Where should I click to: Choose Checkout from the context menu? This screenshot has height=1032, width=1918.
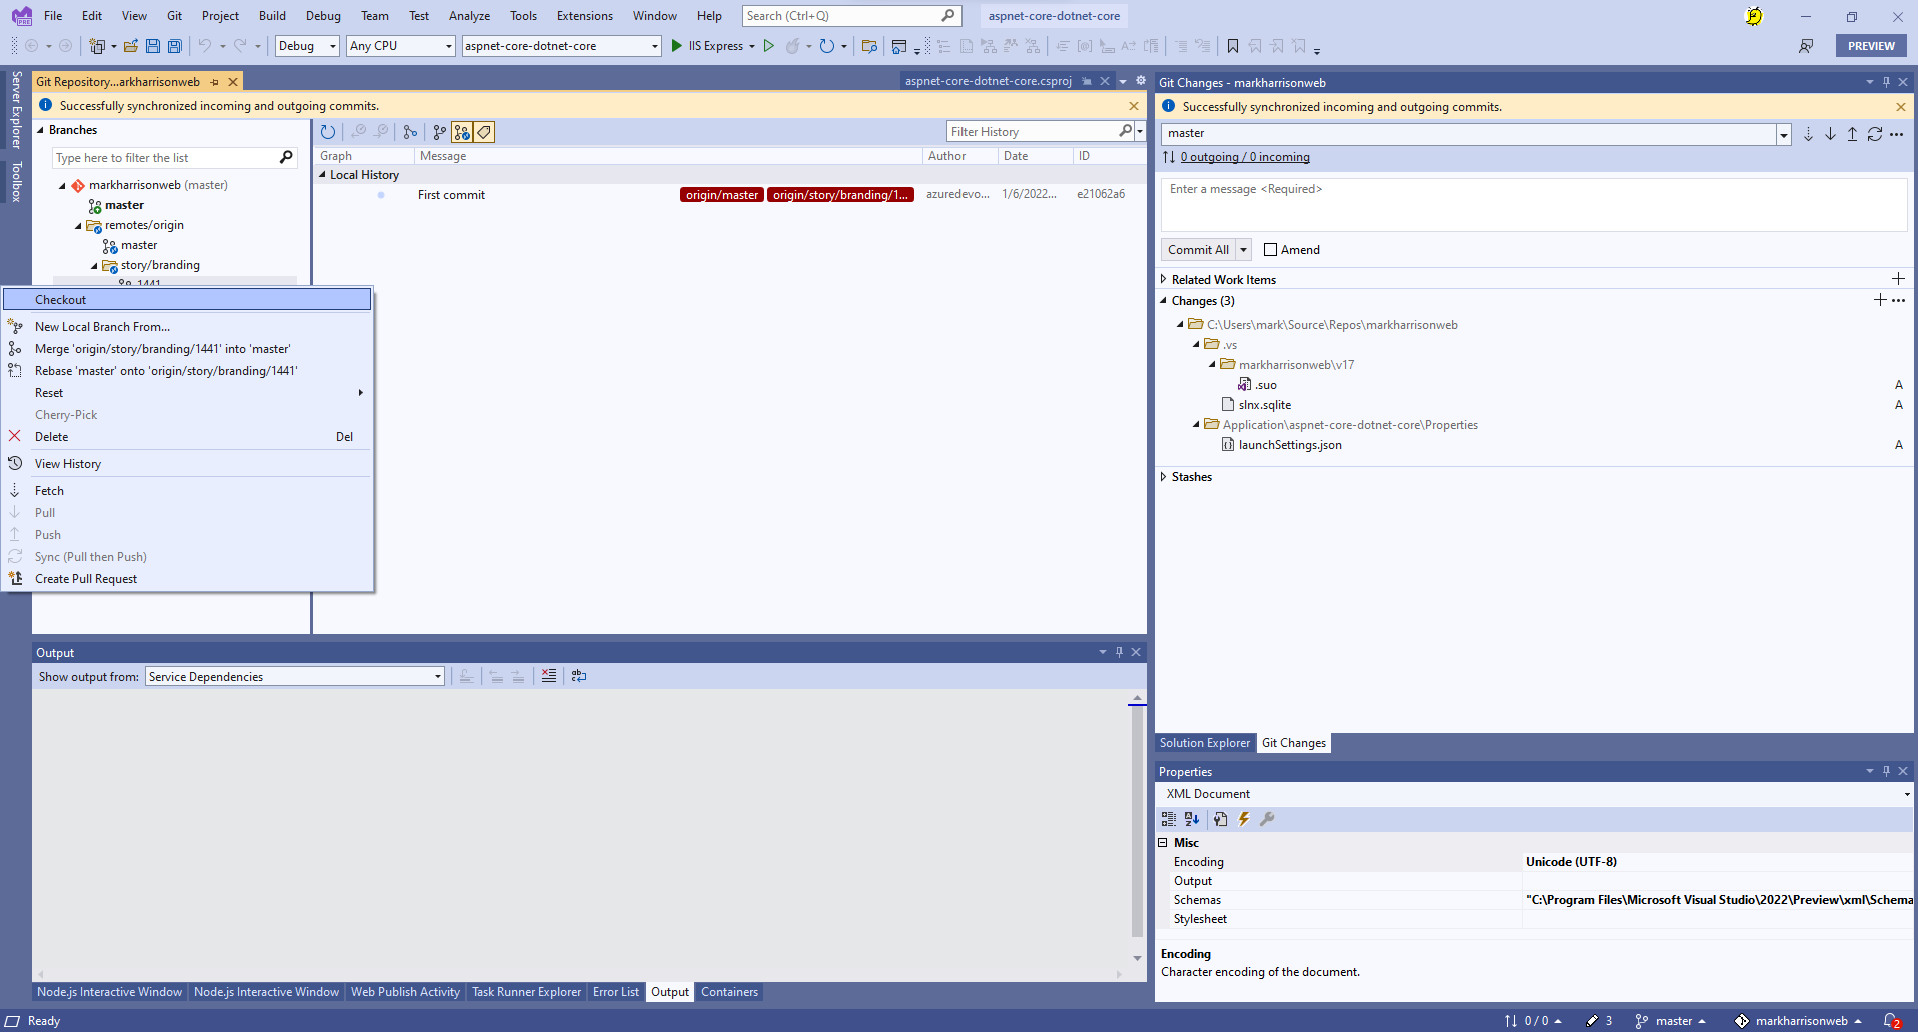click(x=61, y=300)
